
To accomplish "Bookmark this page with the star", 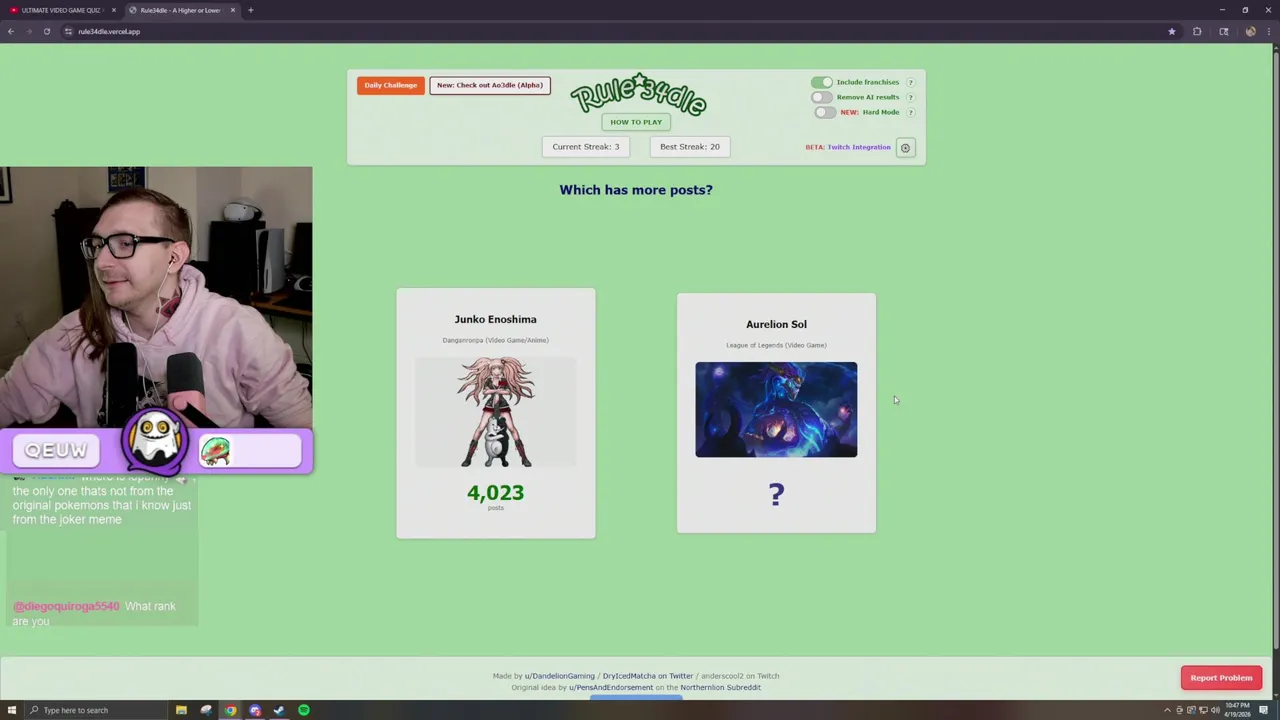I will pyautogui.click(x=1171, y=31).
